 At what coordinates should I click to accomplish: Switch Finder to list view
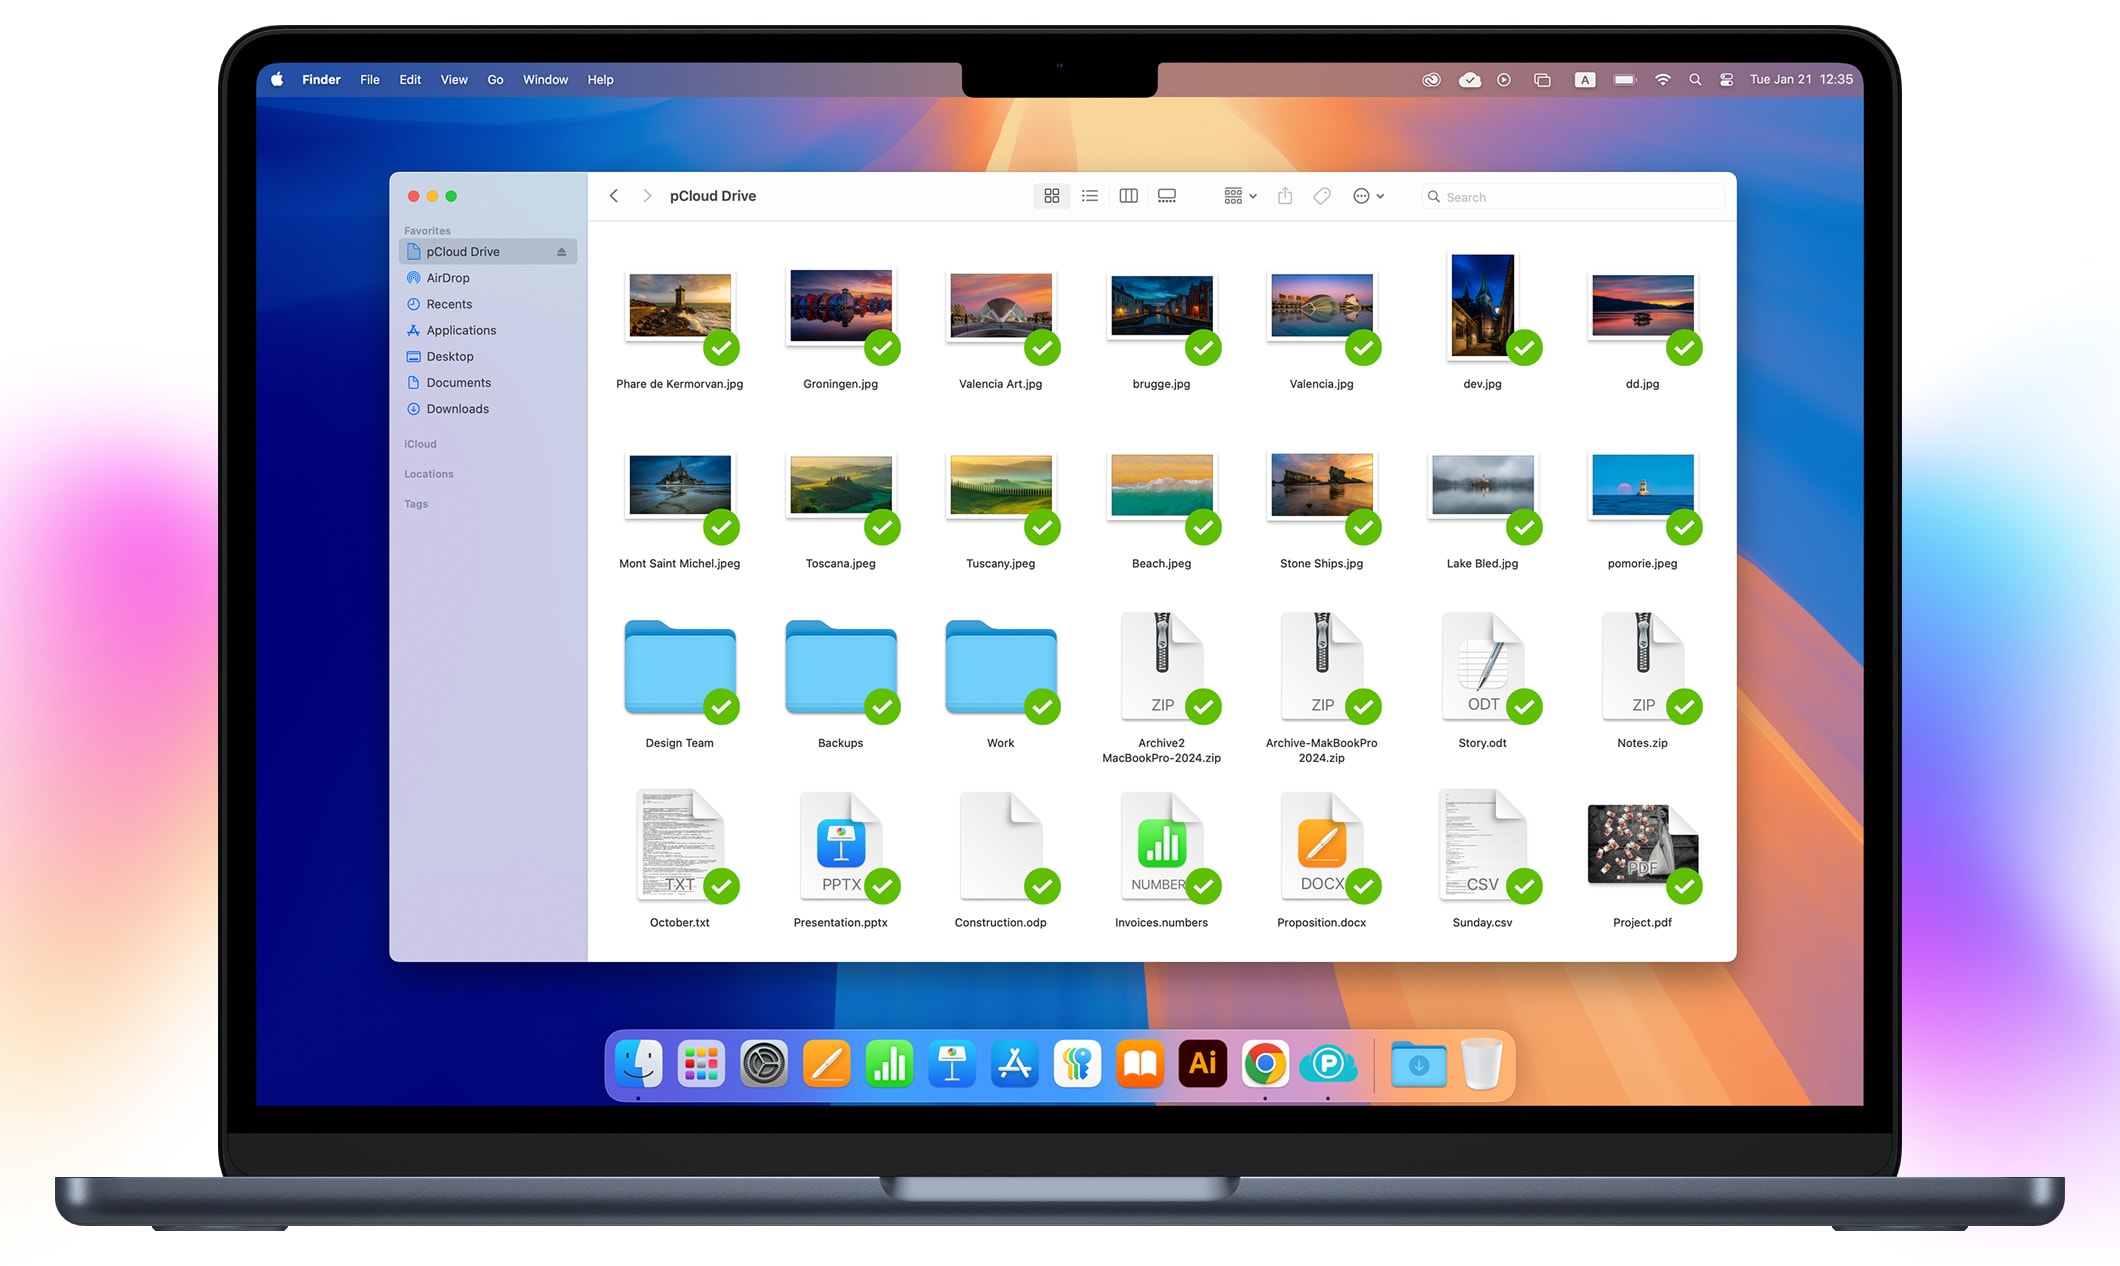point(1089,195)
